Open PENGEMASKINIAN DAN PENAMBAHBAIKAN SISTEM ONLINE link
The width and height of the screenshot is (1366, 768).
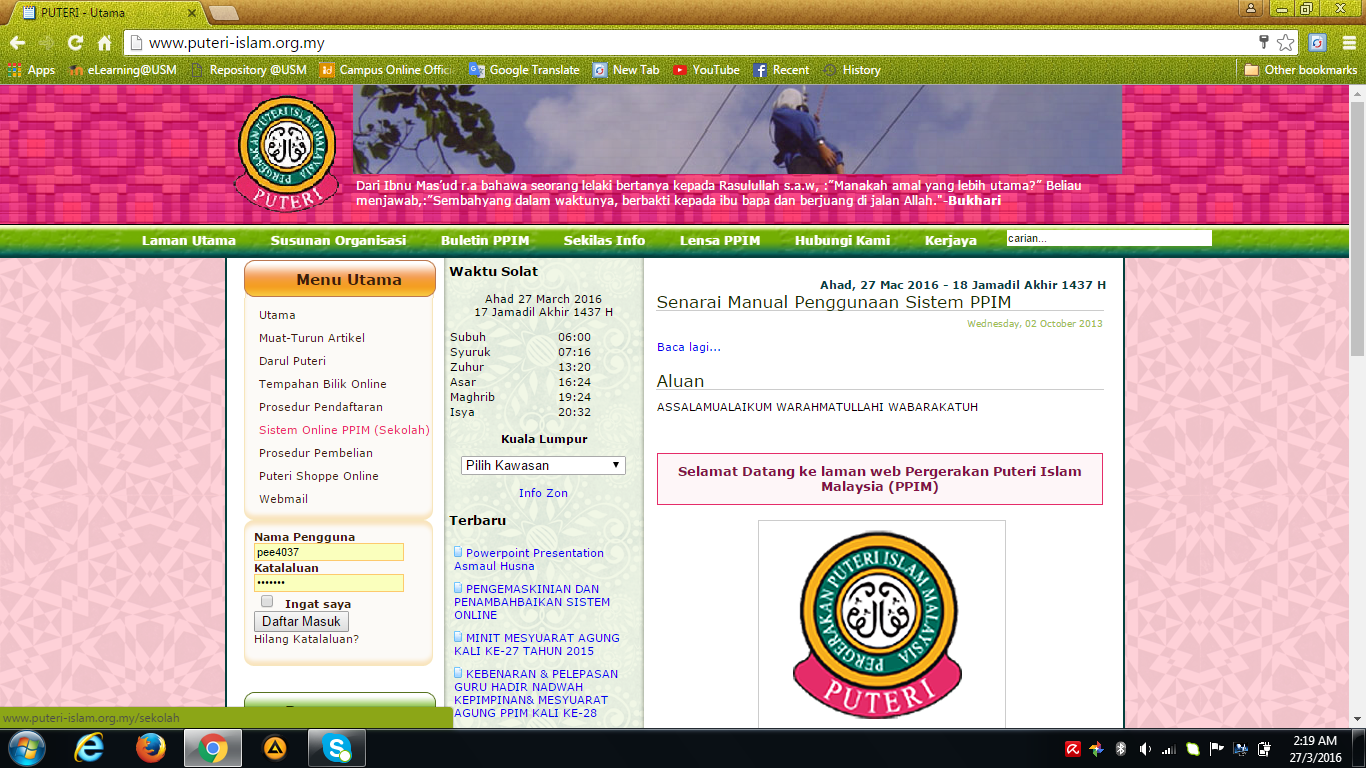click(532, 602)
